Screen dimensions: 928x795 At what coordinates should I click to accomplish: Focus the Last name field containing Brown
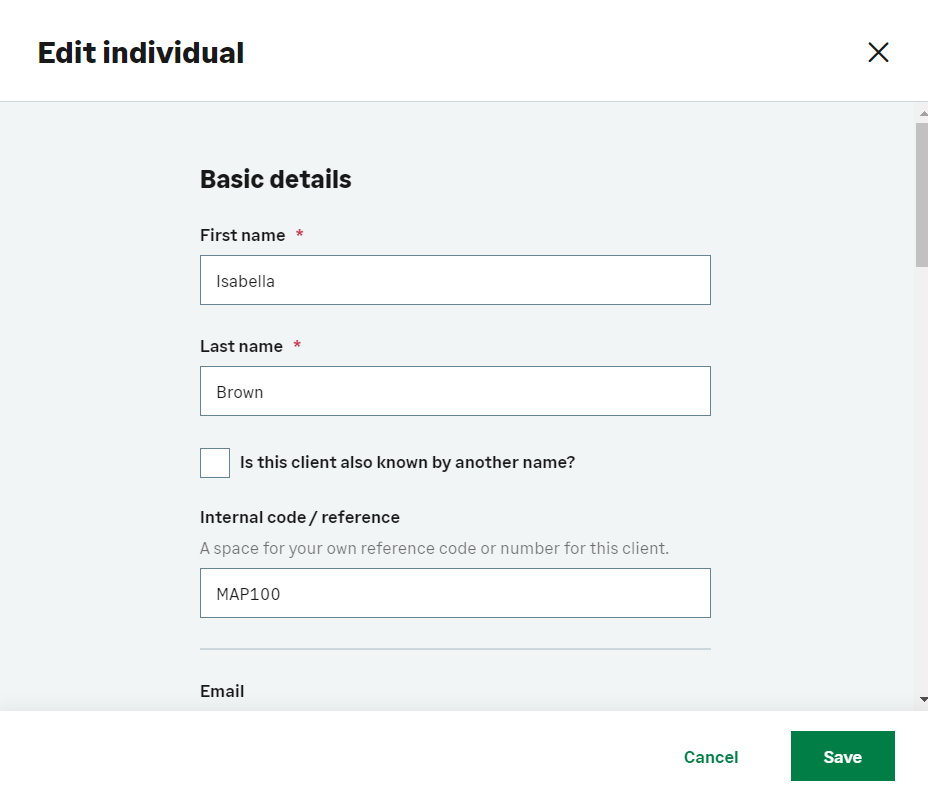(x=455, y=391)
